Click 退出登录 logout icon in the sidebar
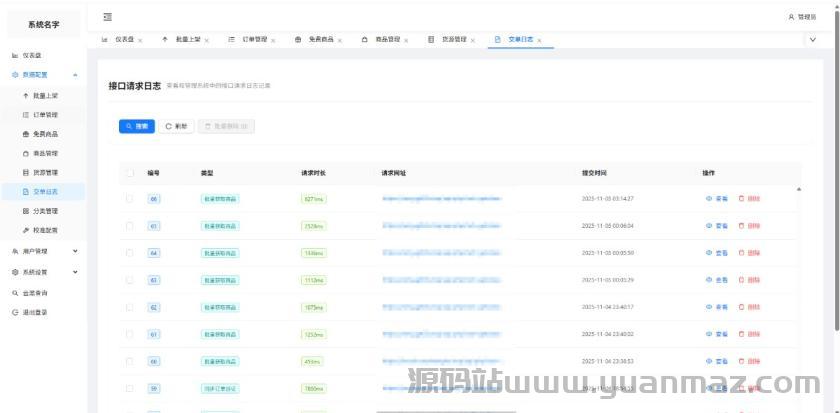 (x=14, y=312)
